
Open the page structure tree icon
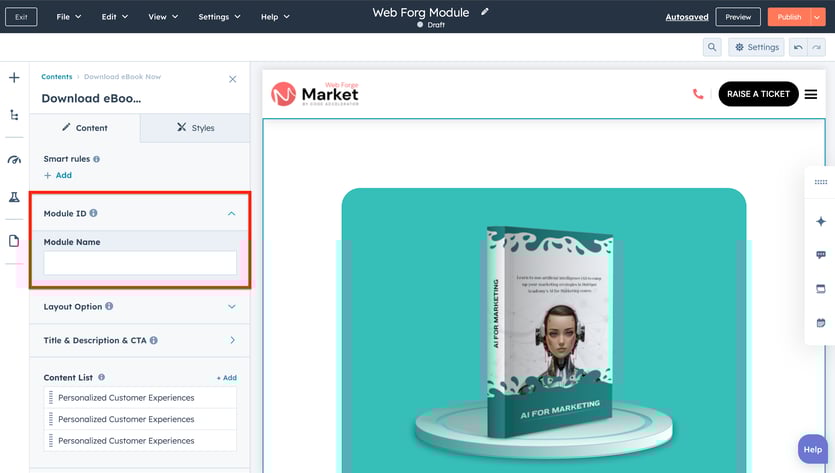pyautogui.click(x=14, y=115)
